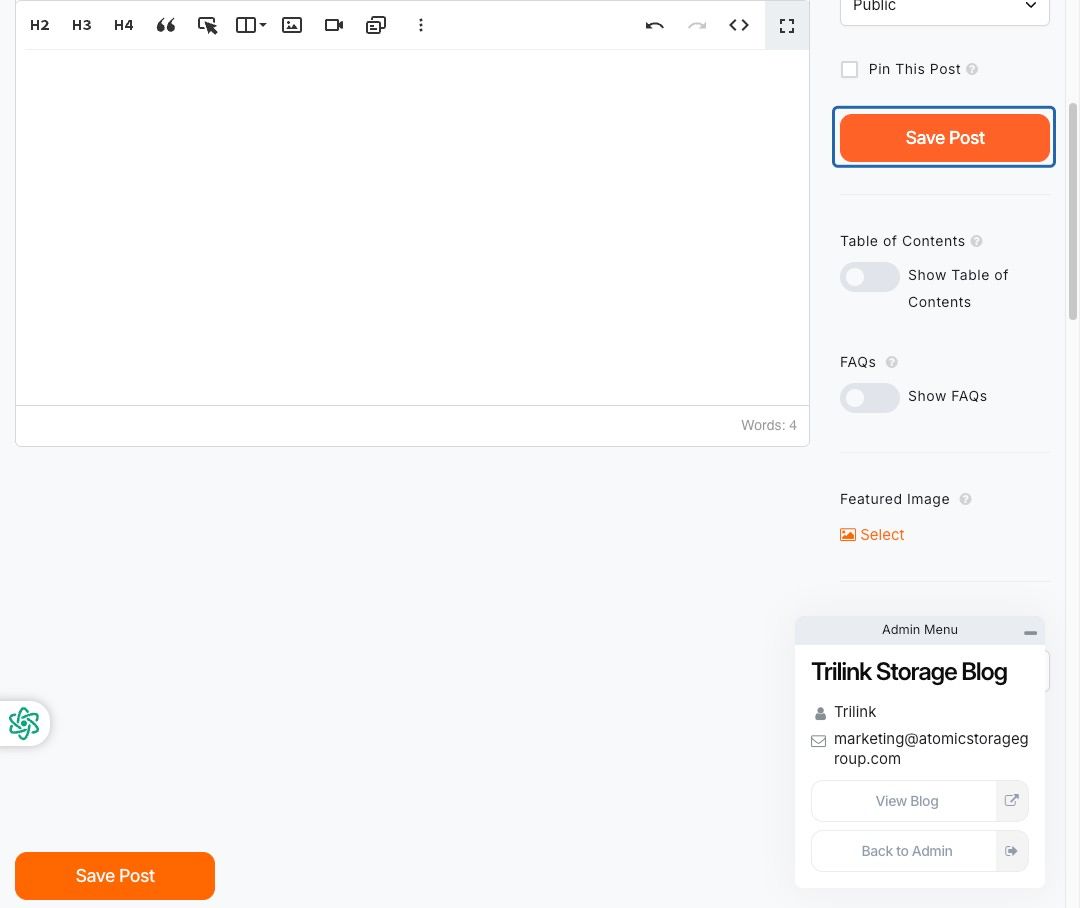
Task: Select a featured image
Action: 872,535
